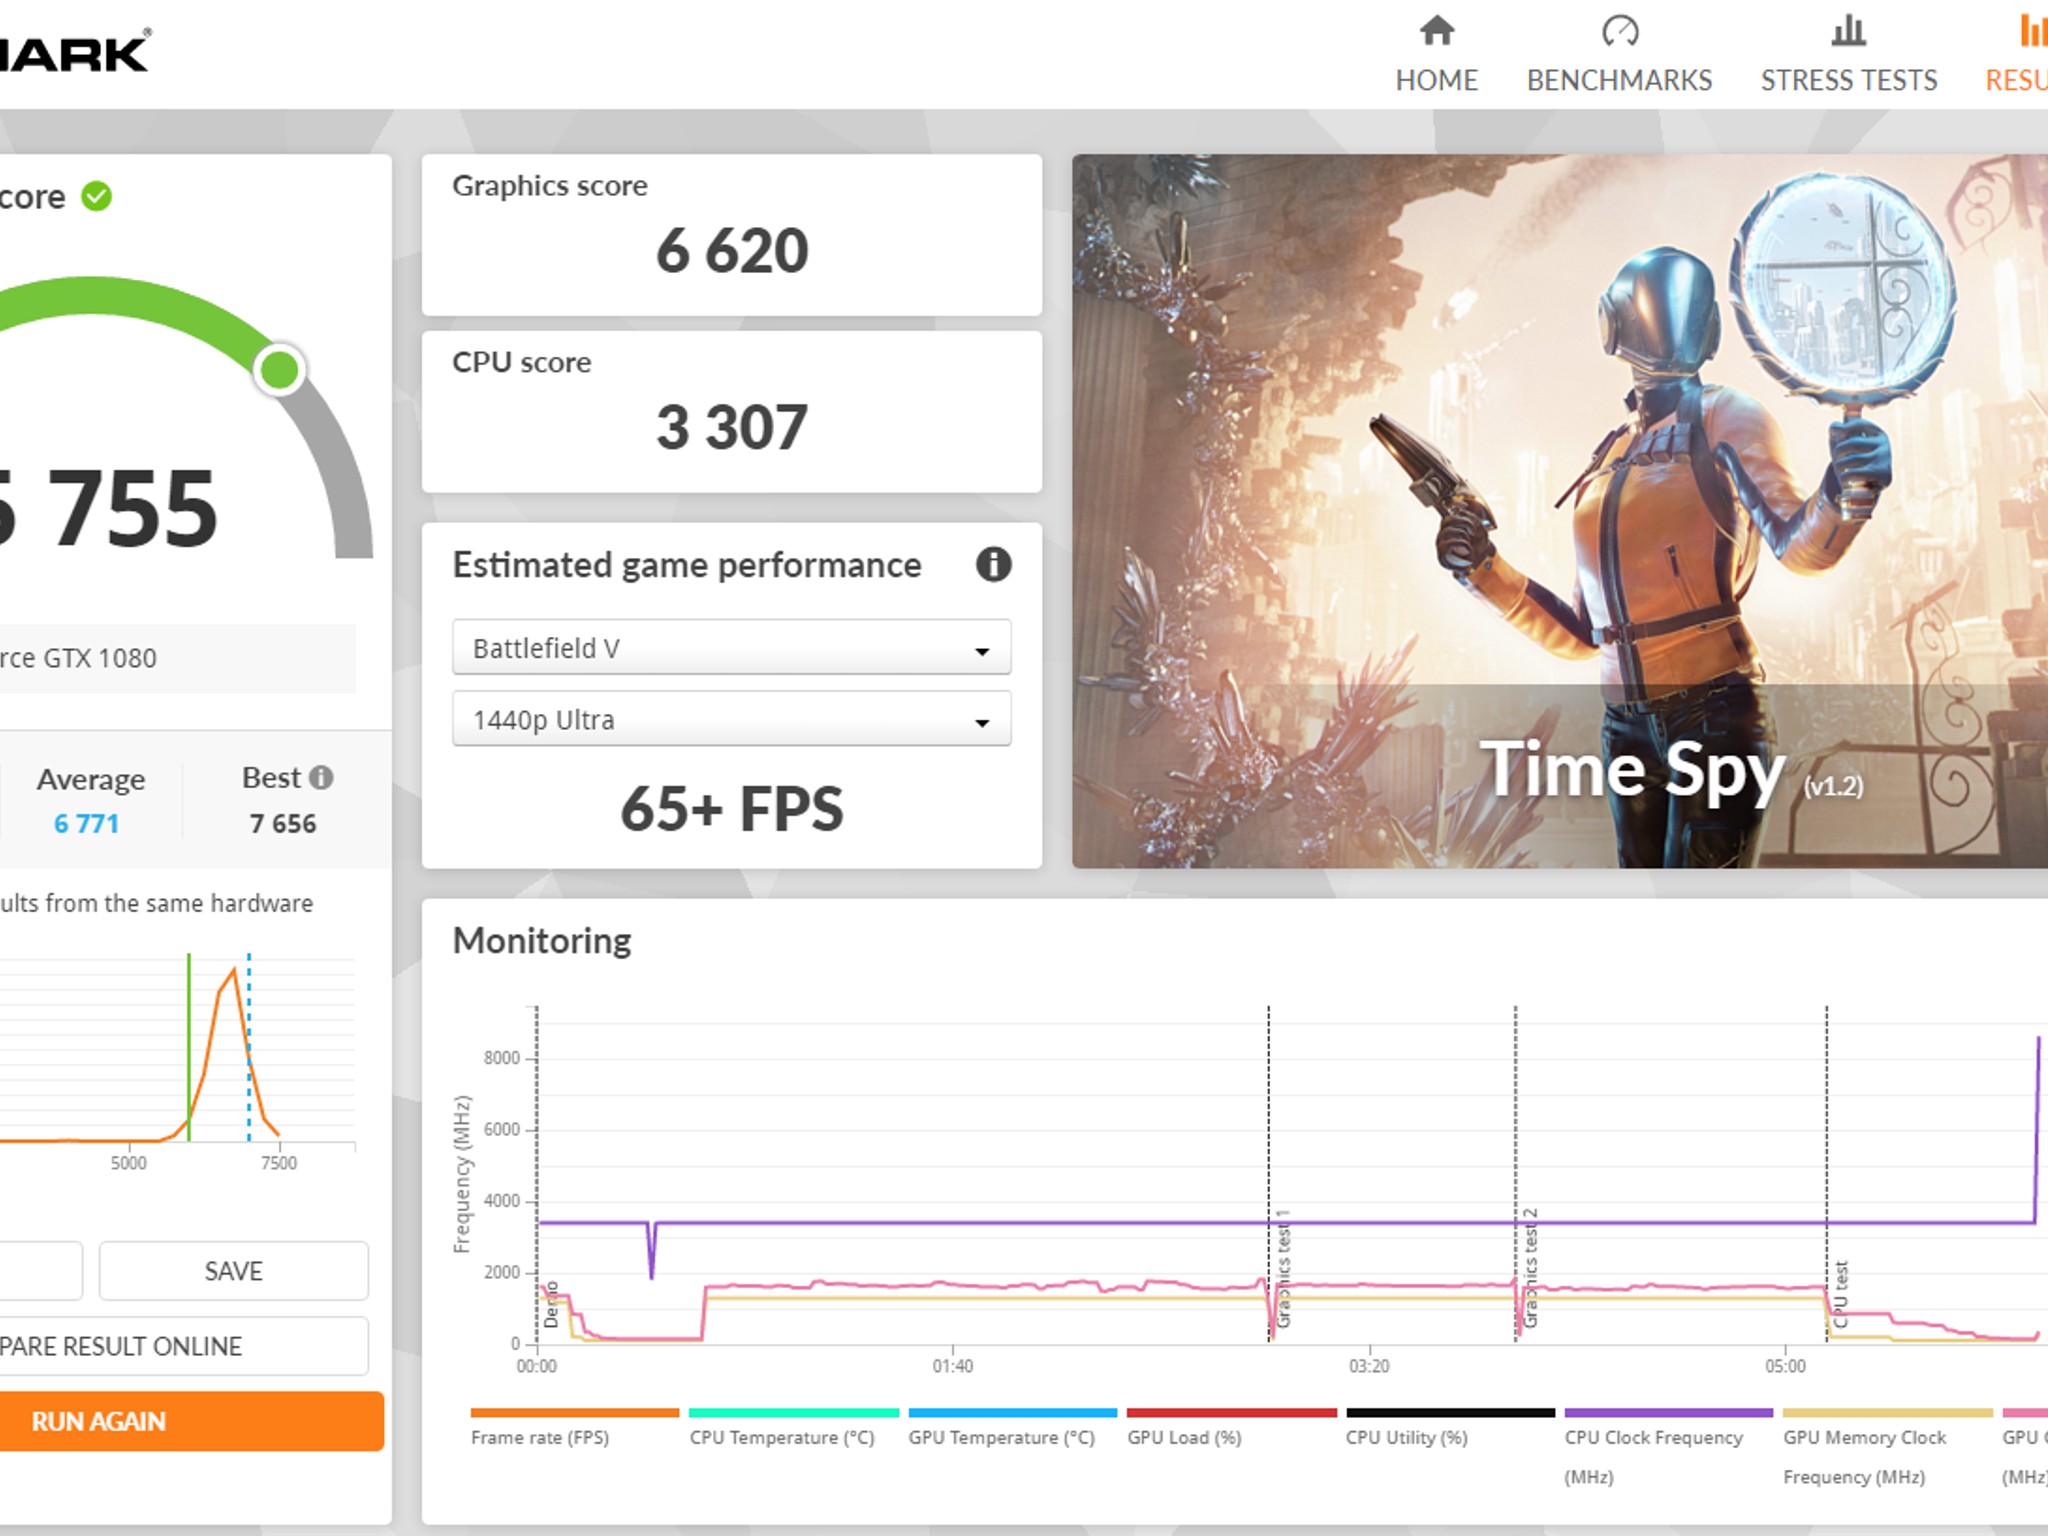Click the green score validation checkmark

point(97,196)
